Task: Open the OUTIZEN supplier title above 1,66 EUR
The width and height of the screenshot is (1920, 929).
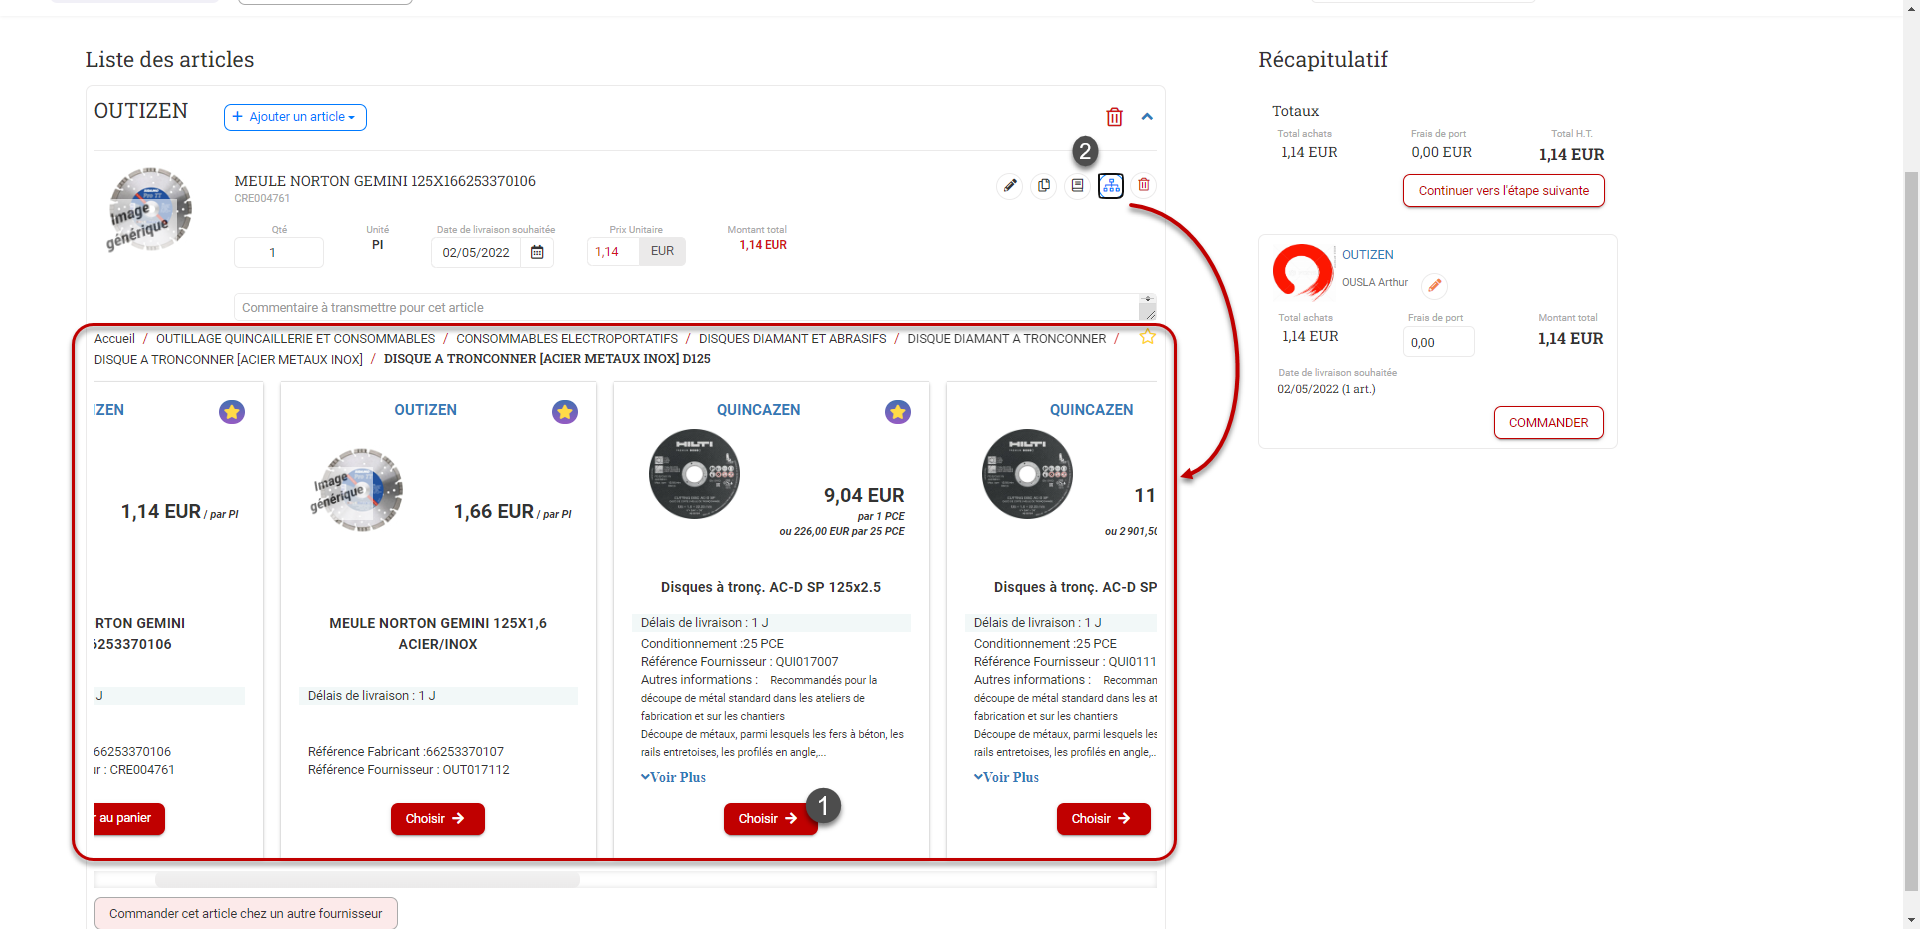Action: tap(425, 410)
